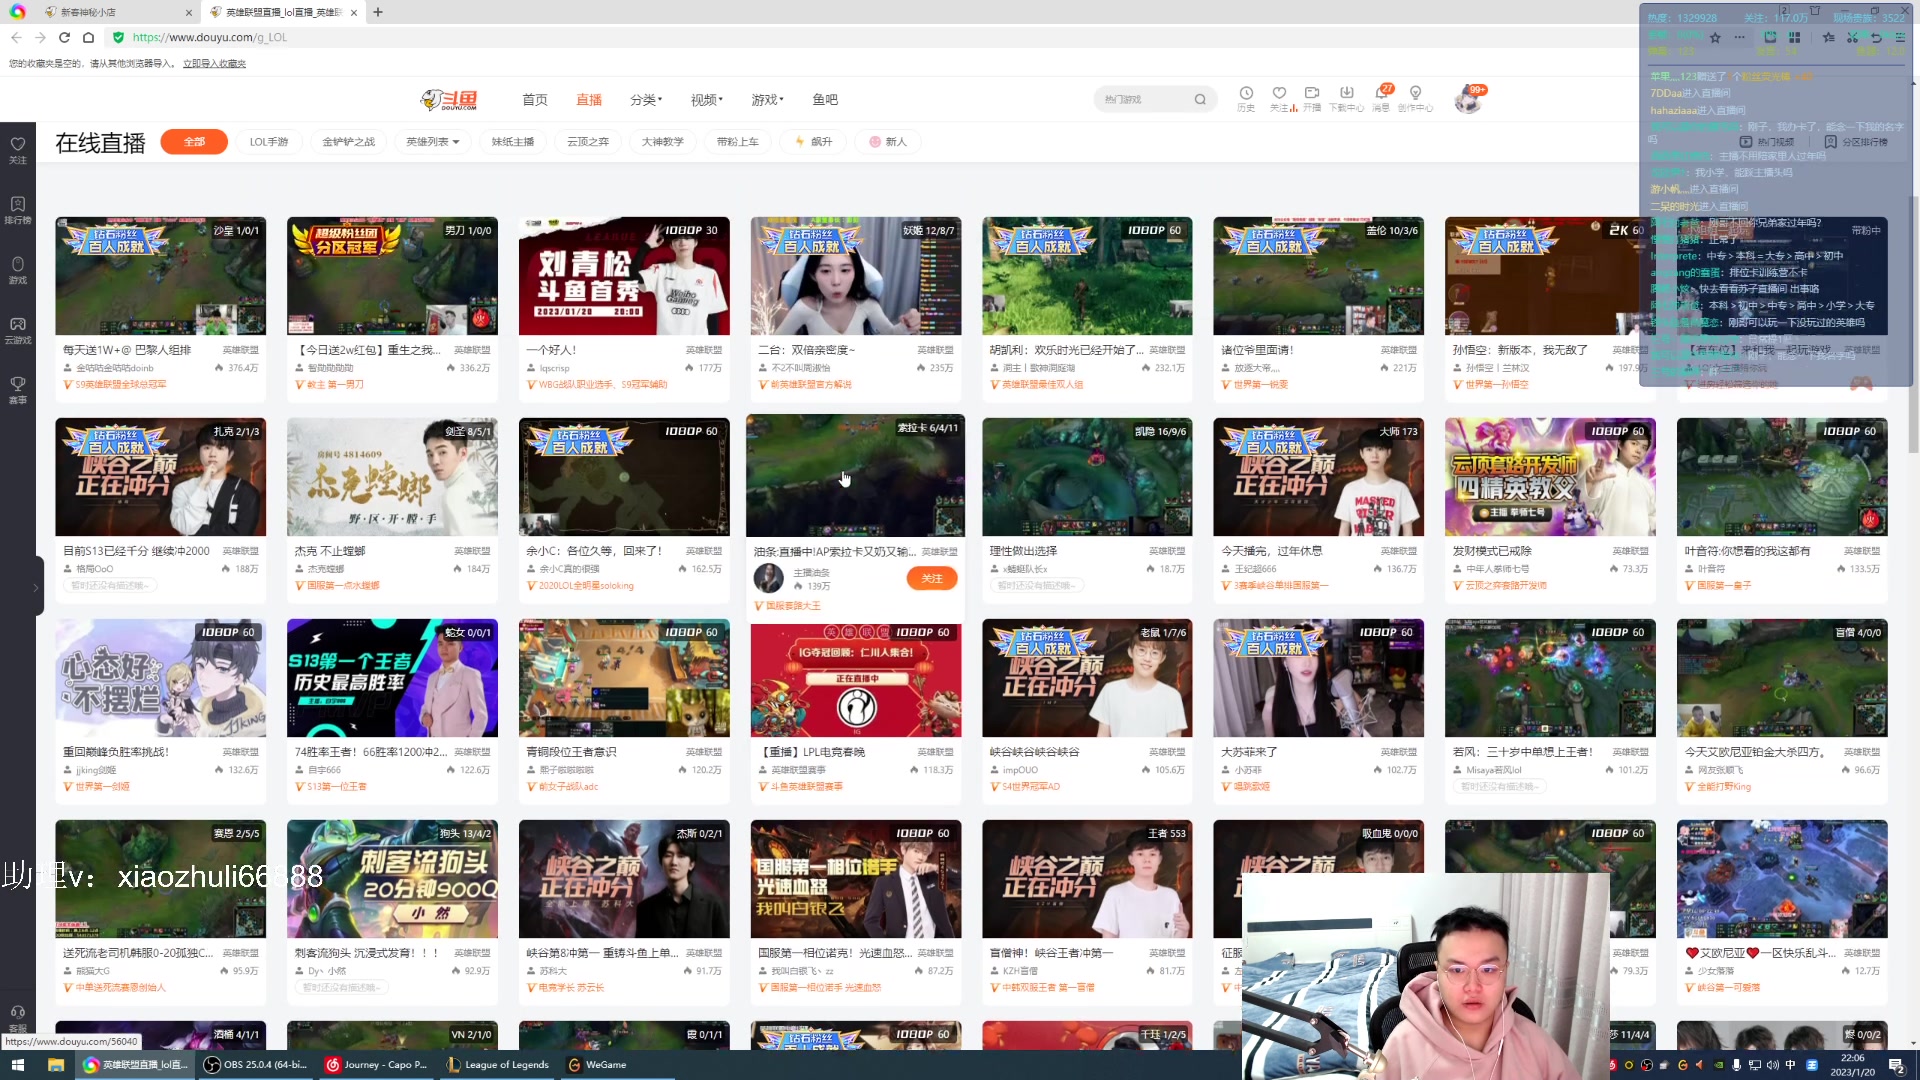Open the 下载中心 download icon

[x=1346, y=93]
